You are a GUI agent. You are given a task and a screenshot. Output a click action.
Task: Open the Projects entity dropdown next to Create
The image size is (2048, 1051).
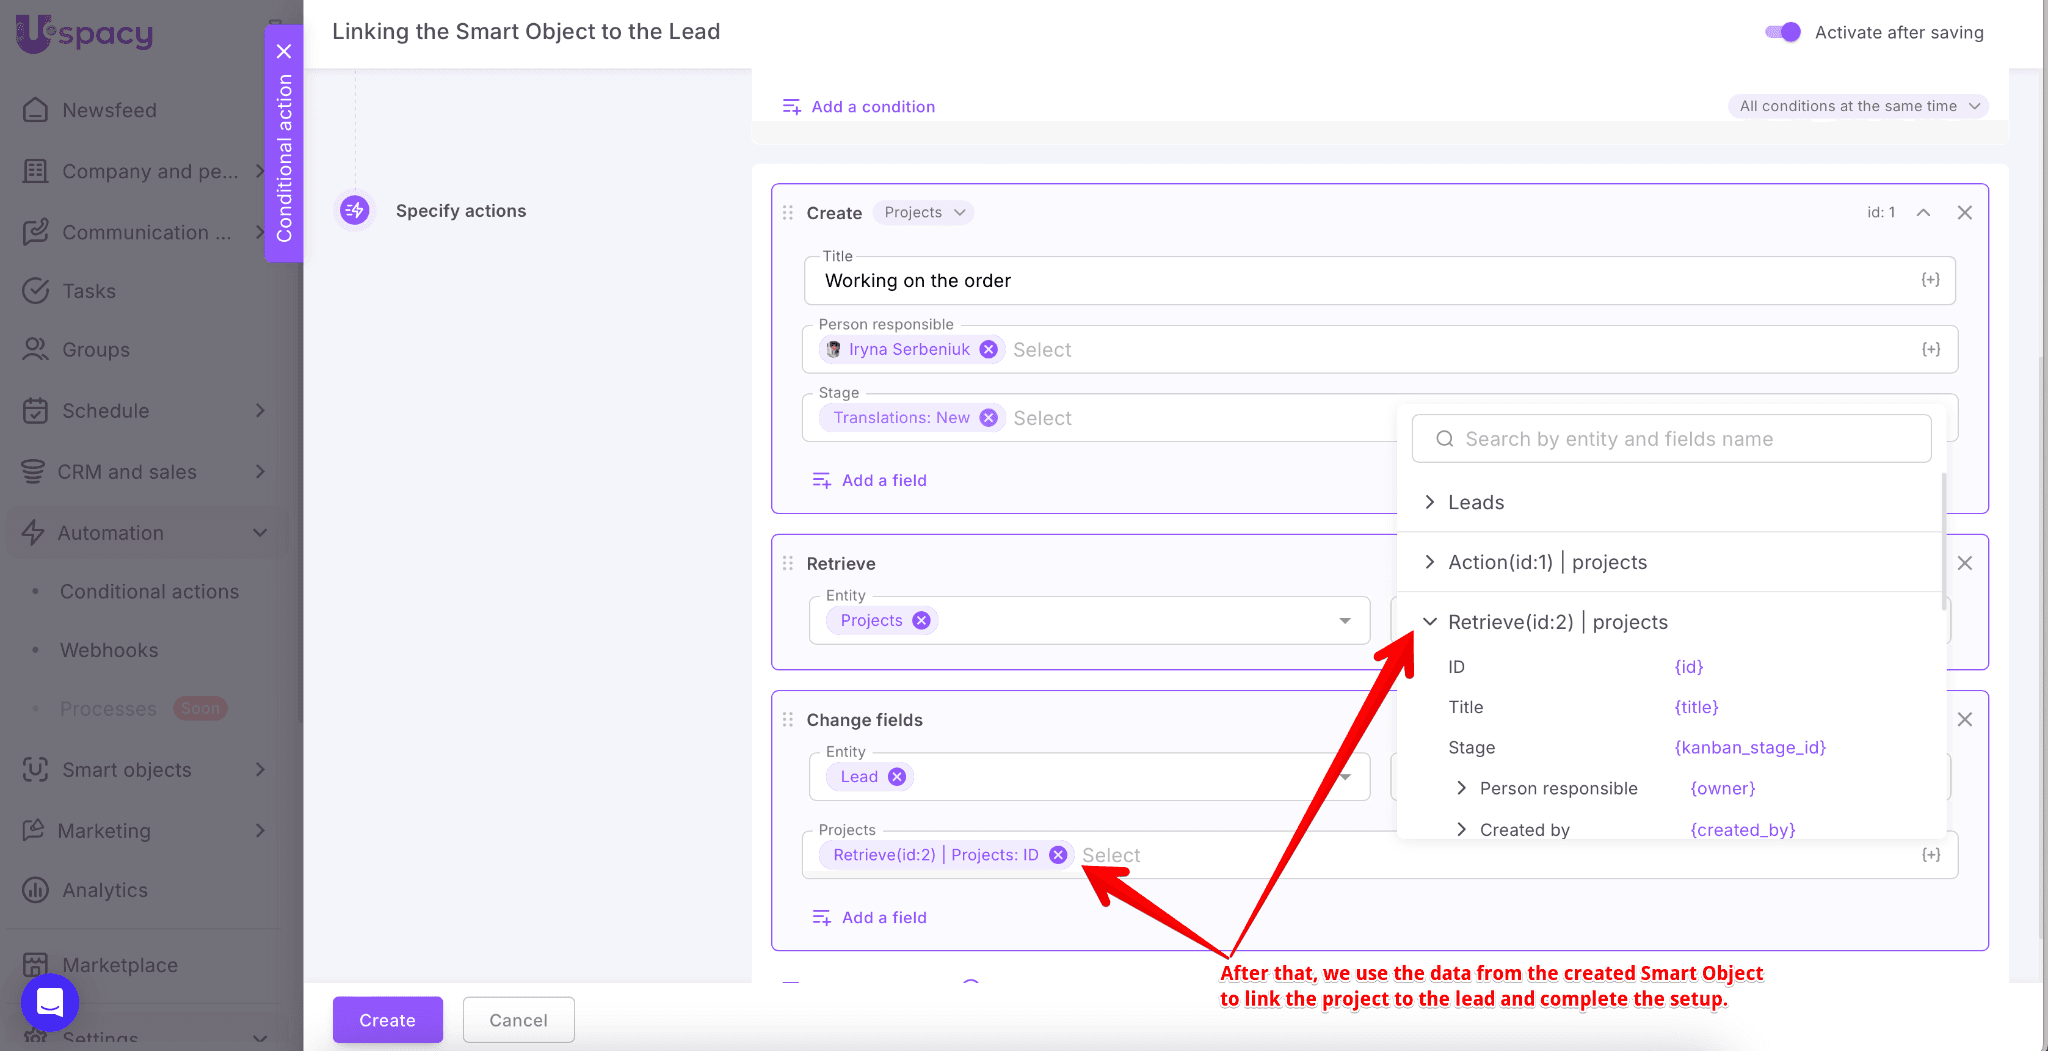pyautogui.click(x=924, y=212)
